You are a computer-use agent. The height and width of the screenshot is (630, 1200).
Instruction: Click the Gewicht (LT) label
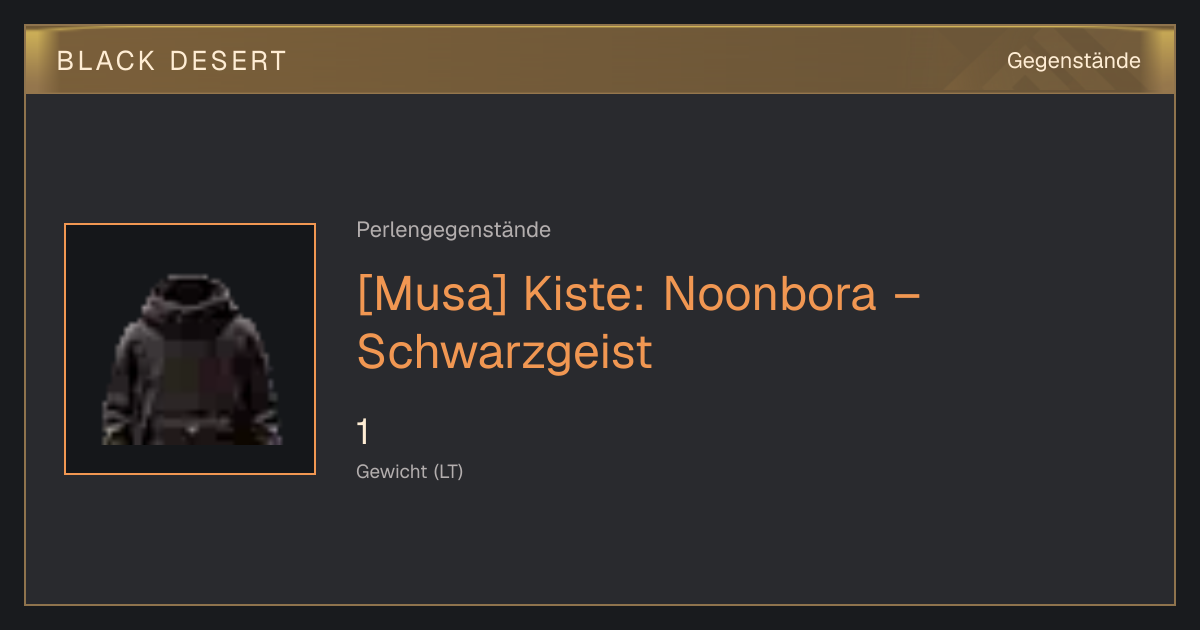pyautogui.click(x=410, y=471)
